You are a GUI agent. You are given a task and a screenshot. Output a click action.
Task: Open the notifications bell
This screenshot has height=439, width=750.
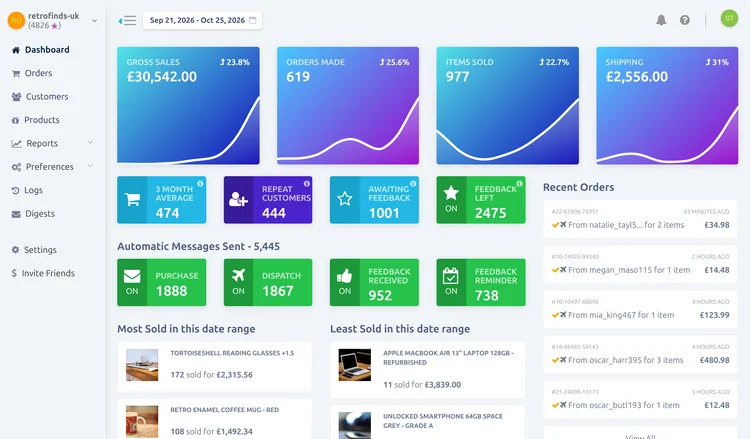[x=661, y=20]
